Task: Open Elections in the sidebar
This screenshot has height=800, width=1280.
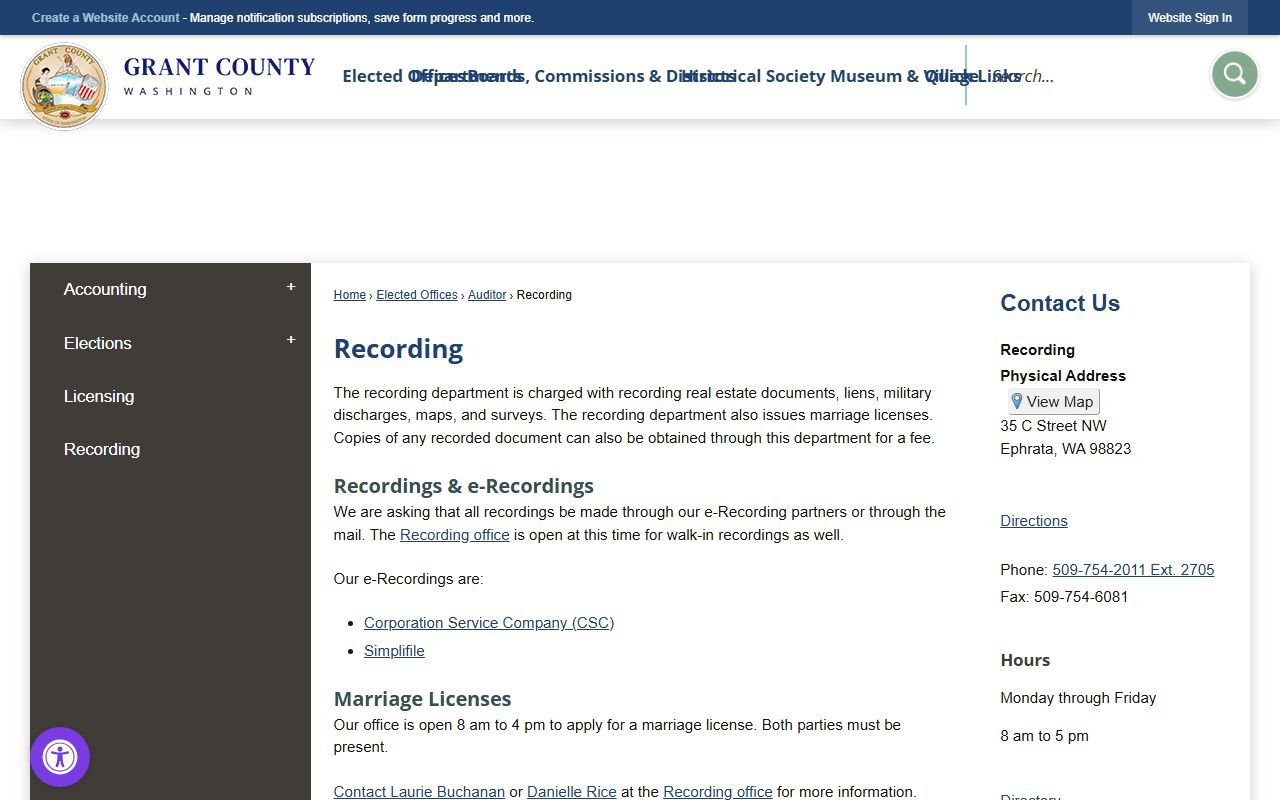Action: pos(98,343)
